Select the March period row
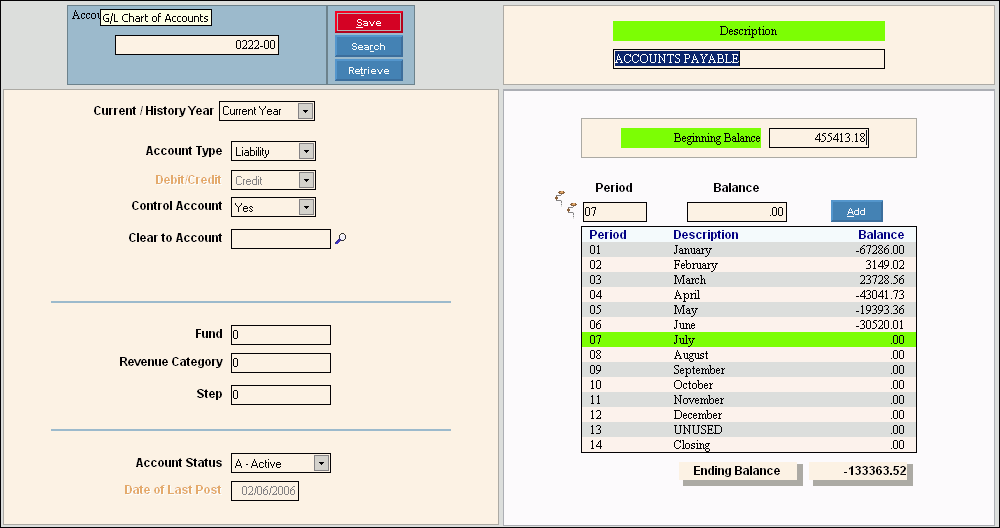1000x528 pixels. 744,280
